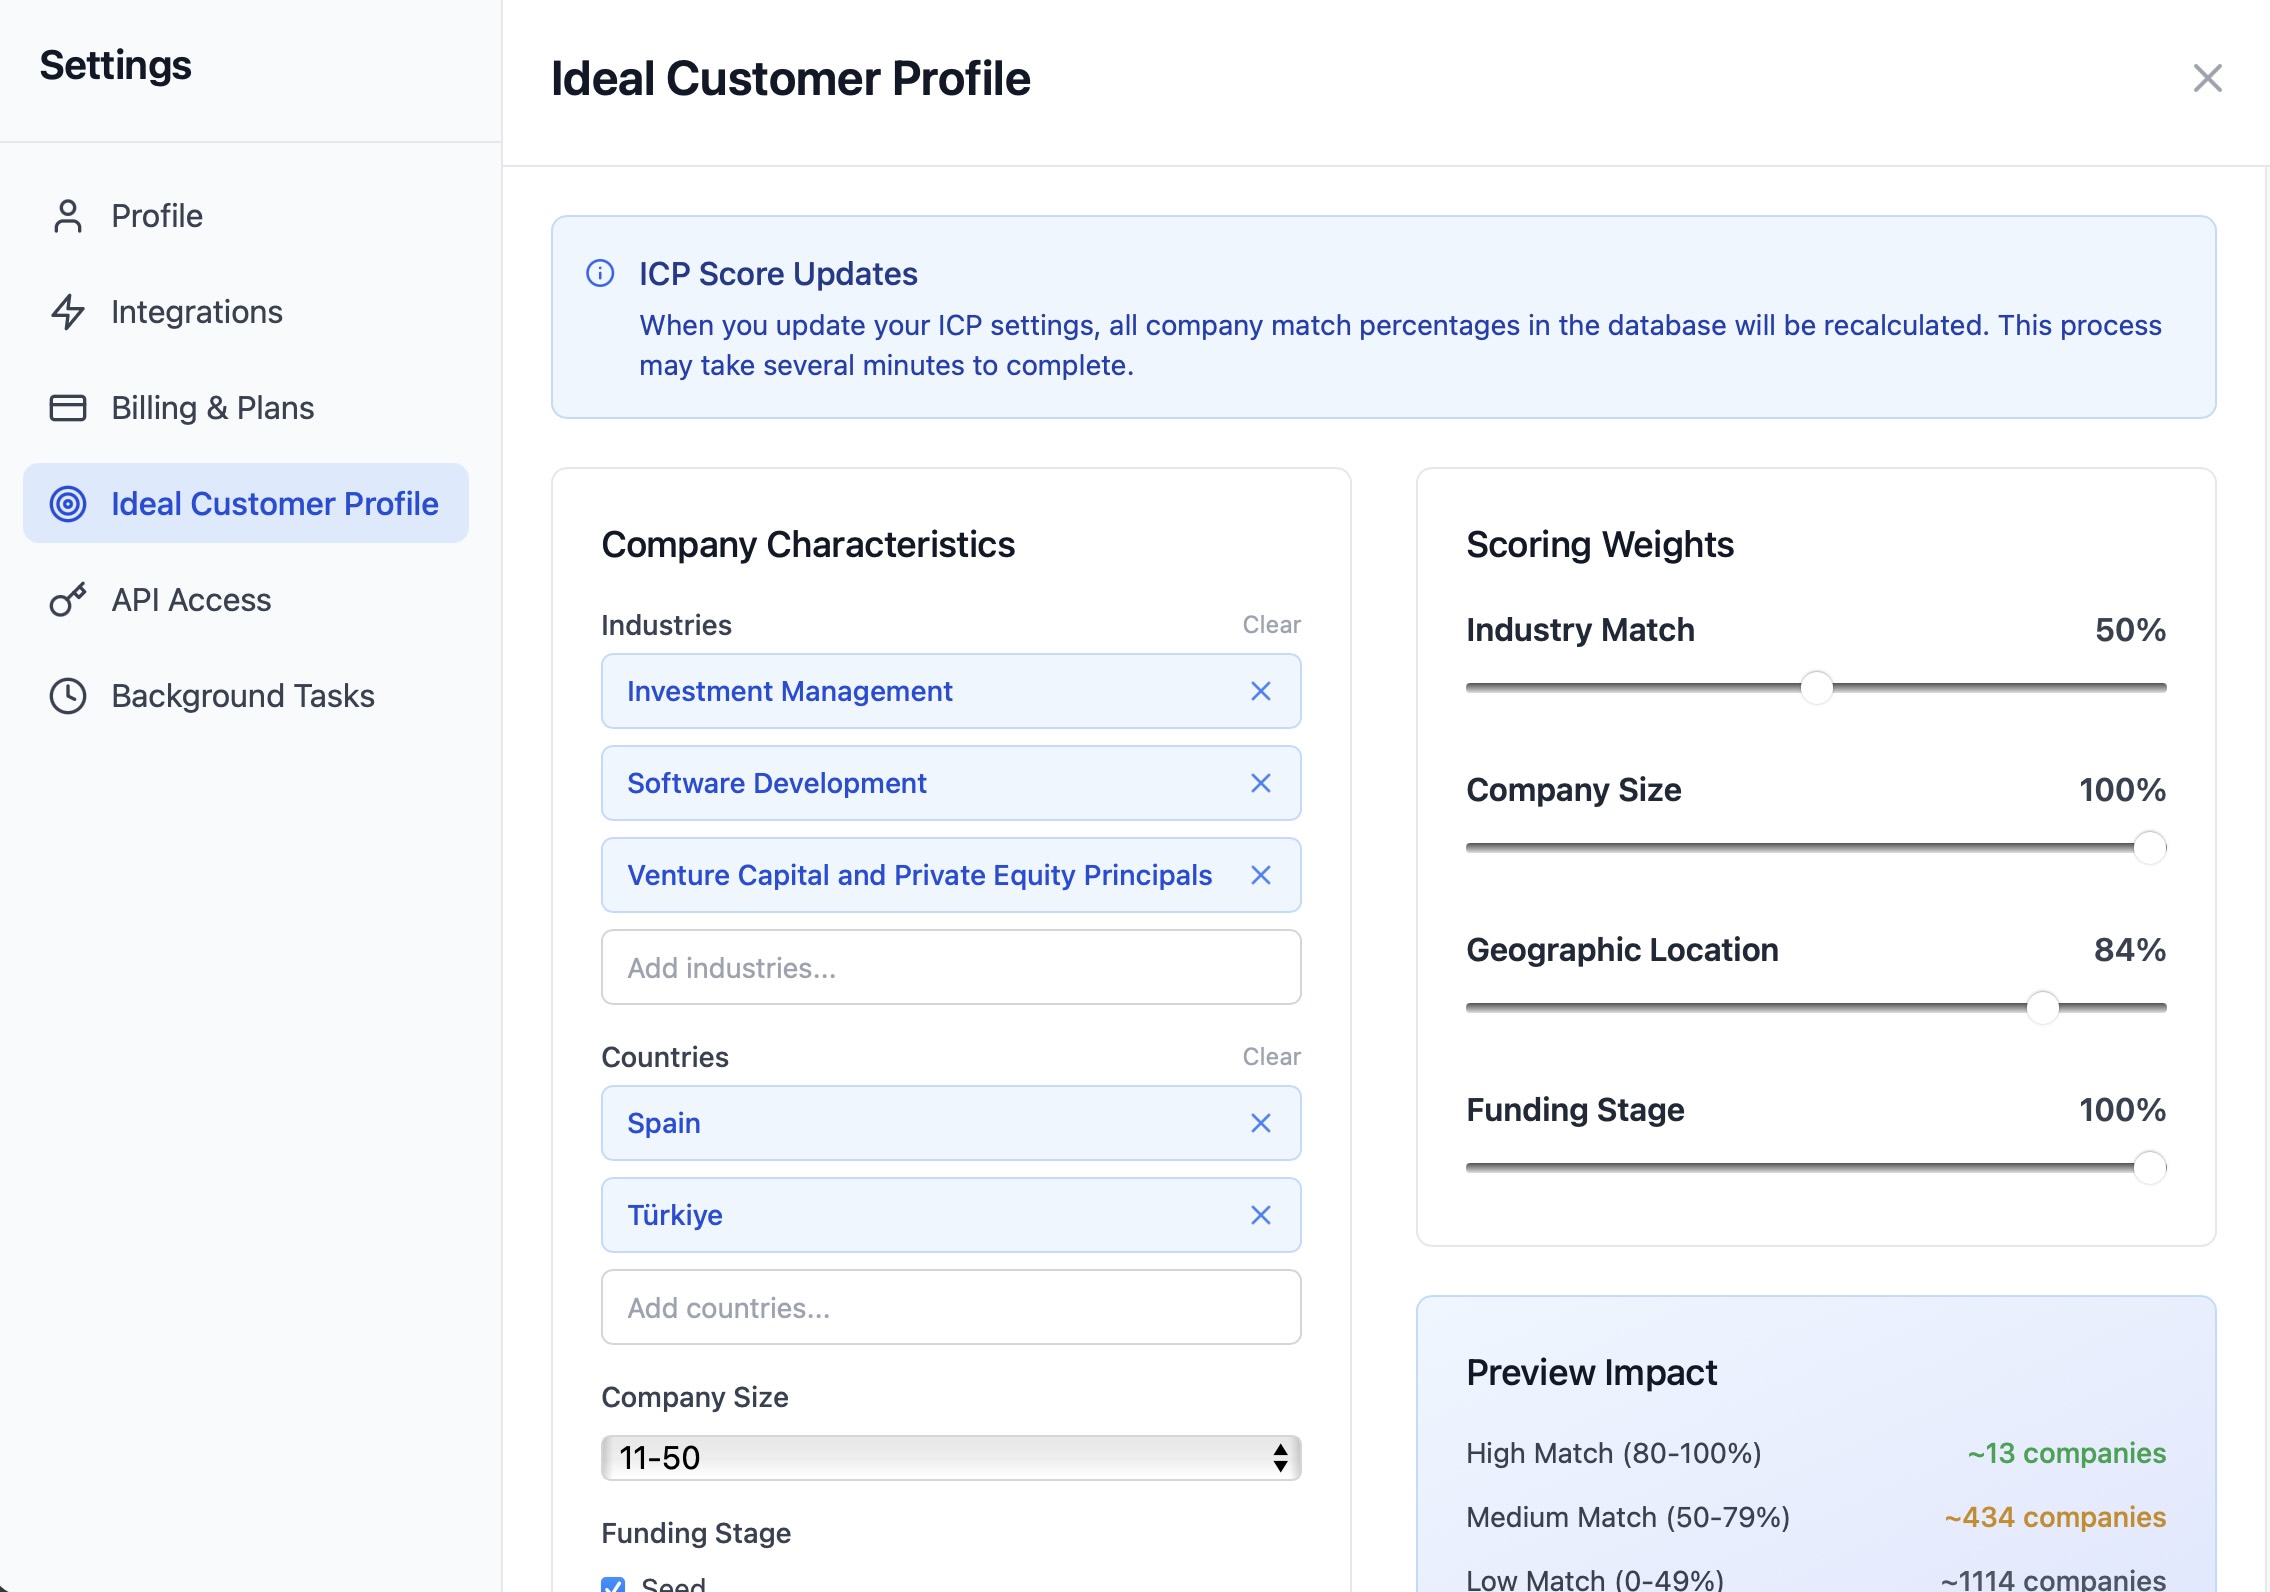Click the Background Tasks clock icon
This screenshot has height=1592, width=2270.
coord(68,695)
